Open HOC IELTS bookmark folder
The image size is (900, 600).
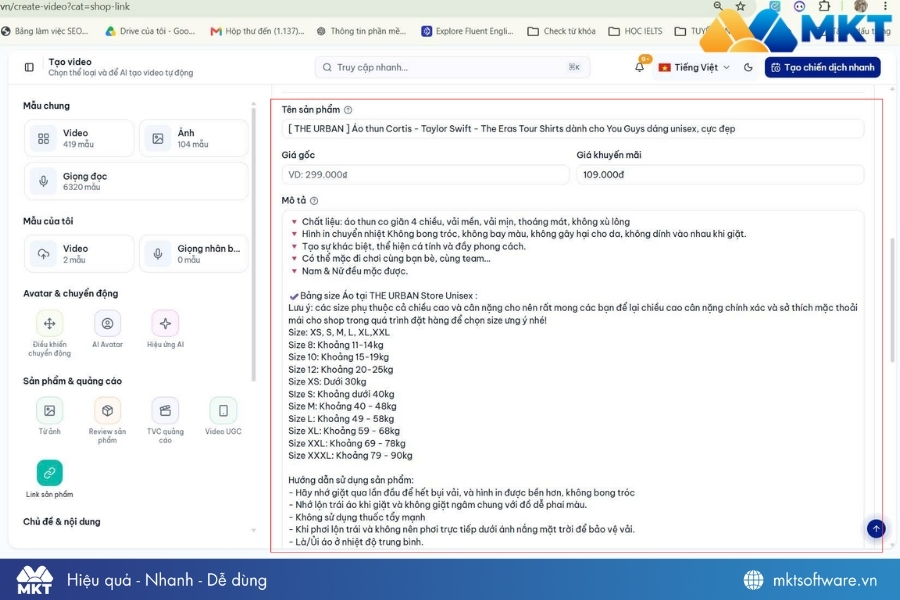[x=635, y=31]
